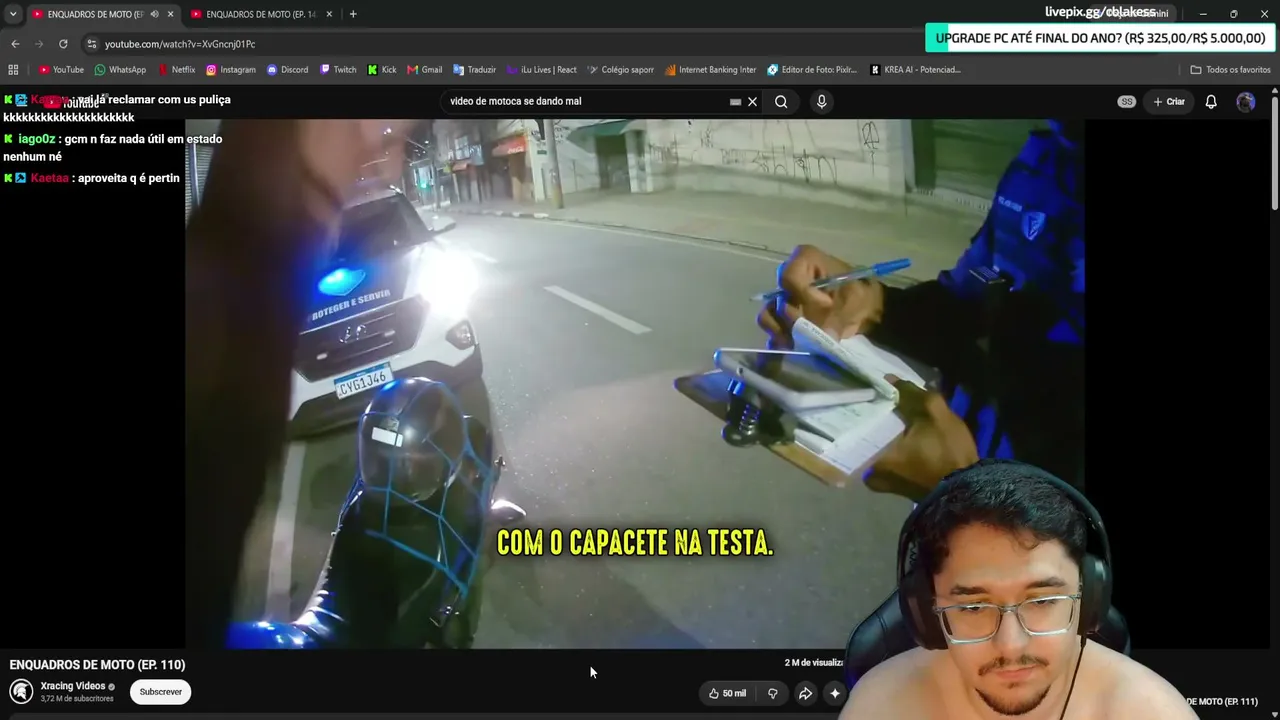The height and width of the screenshot is (720, 1280).
Task: Go back to the previous page
Action: coord(15,44)
